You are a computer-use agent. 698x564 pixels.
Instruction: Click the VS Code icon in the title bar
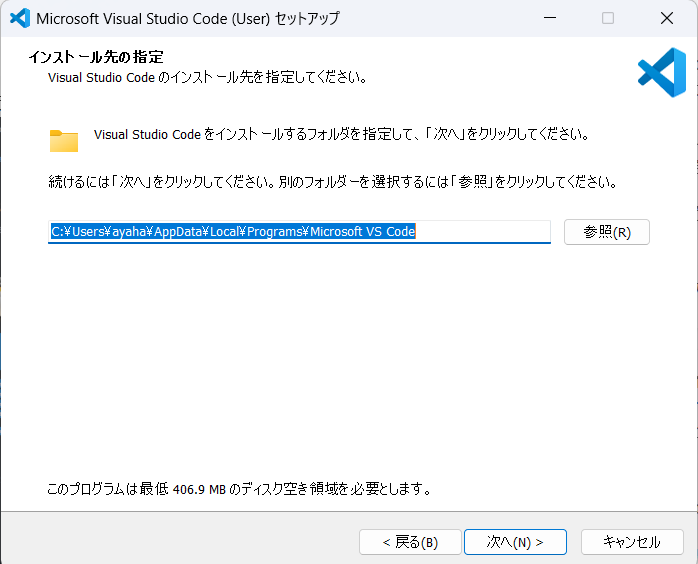[x=20, y=18]
